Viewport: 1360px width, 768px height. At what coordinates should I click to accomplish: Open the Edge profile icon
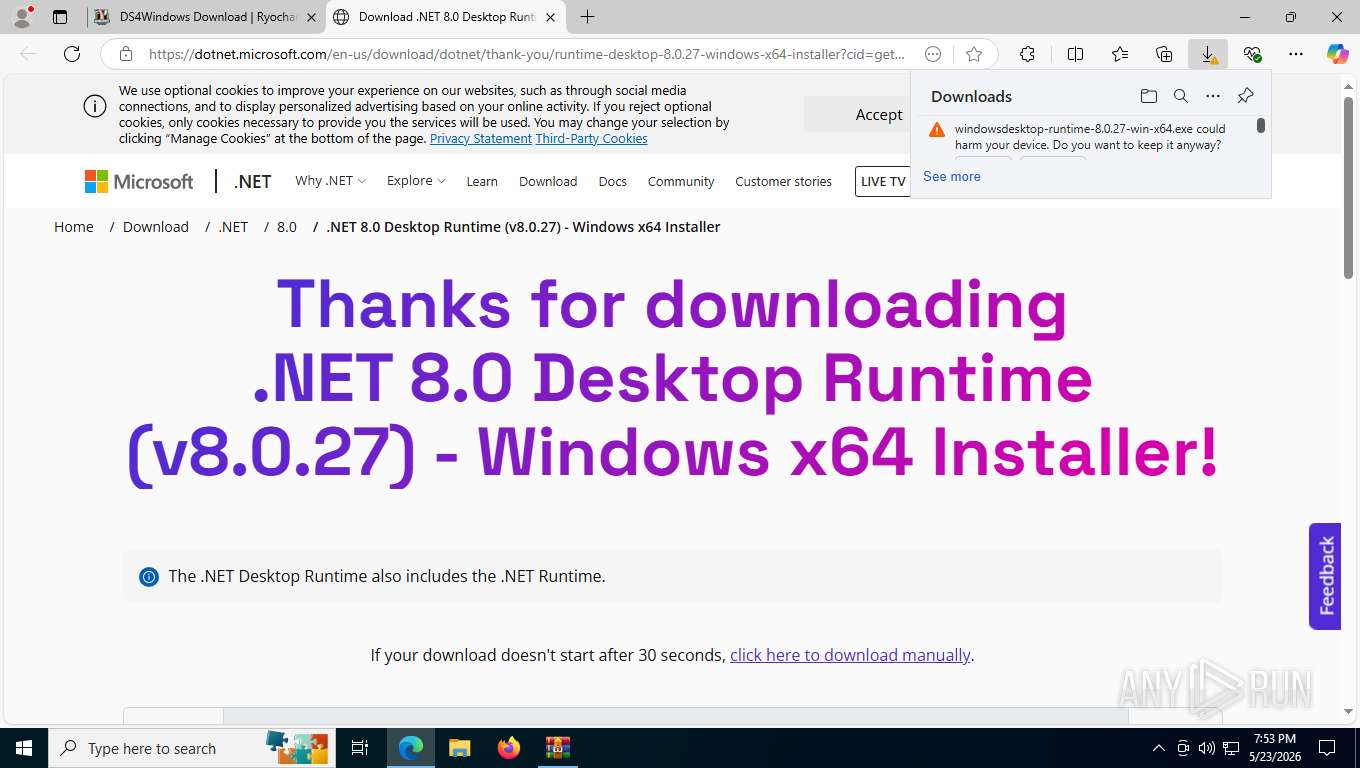click(22, 17)
